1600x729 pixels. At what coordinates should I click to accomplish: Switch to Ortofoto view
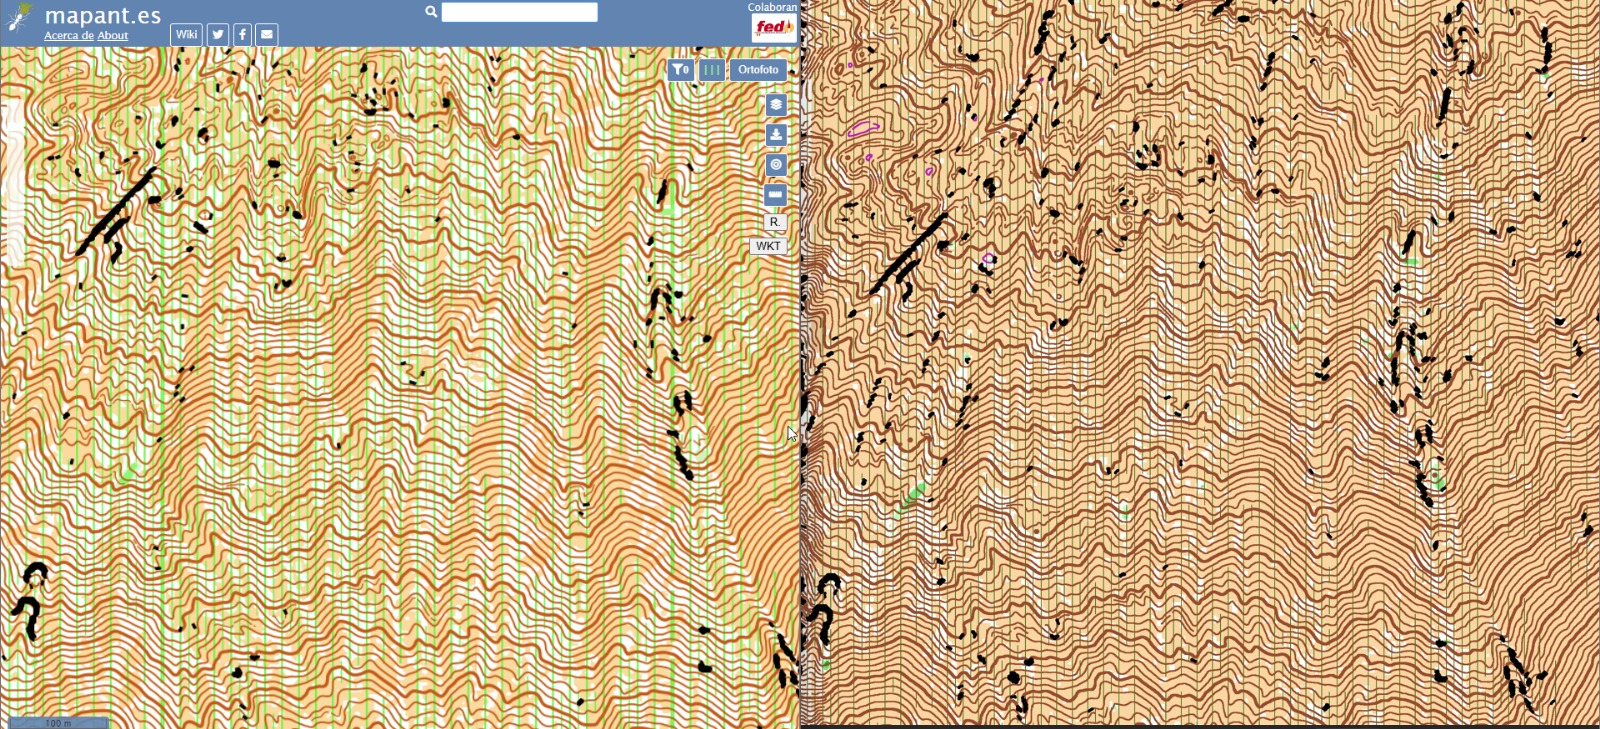[758, 70]
